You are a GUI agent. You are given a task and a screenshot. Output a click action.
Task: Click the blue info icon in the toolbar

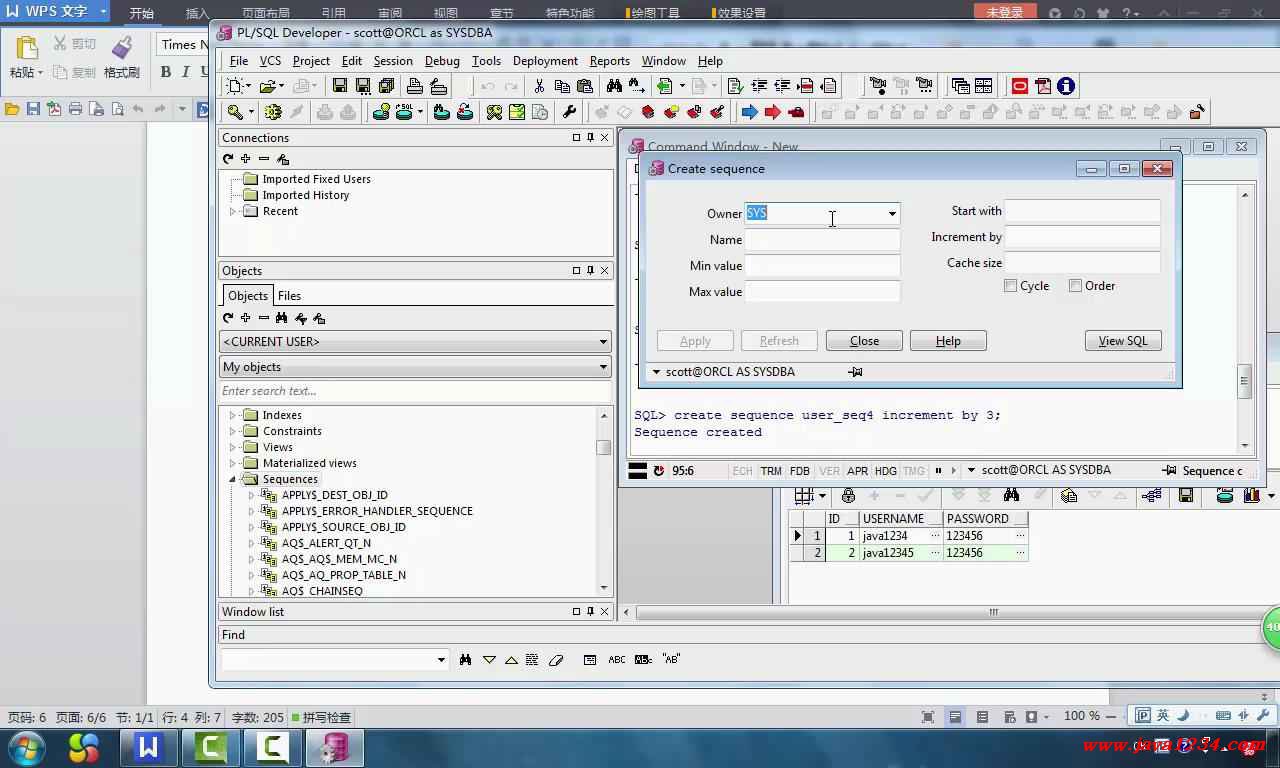(1066, 86)
